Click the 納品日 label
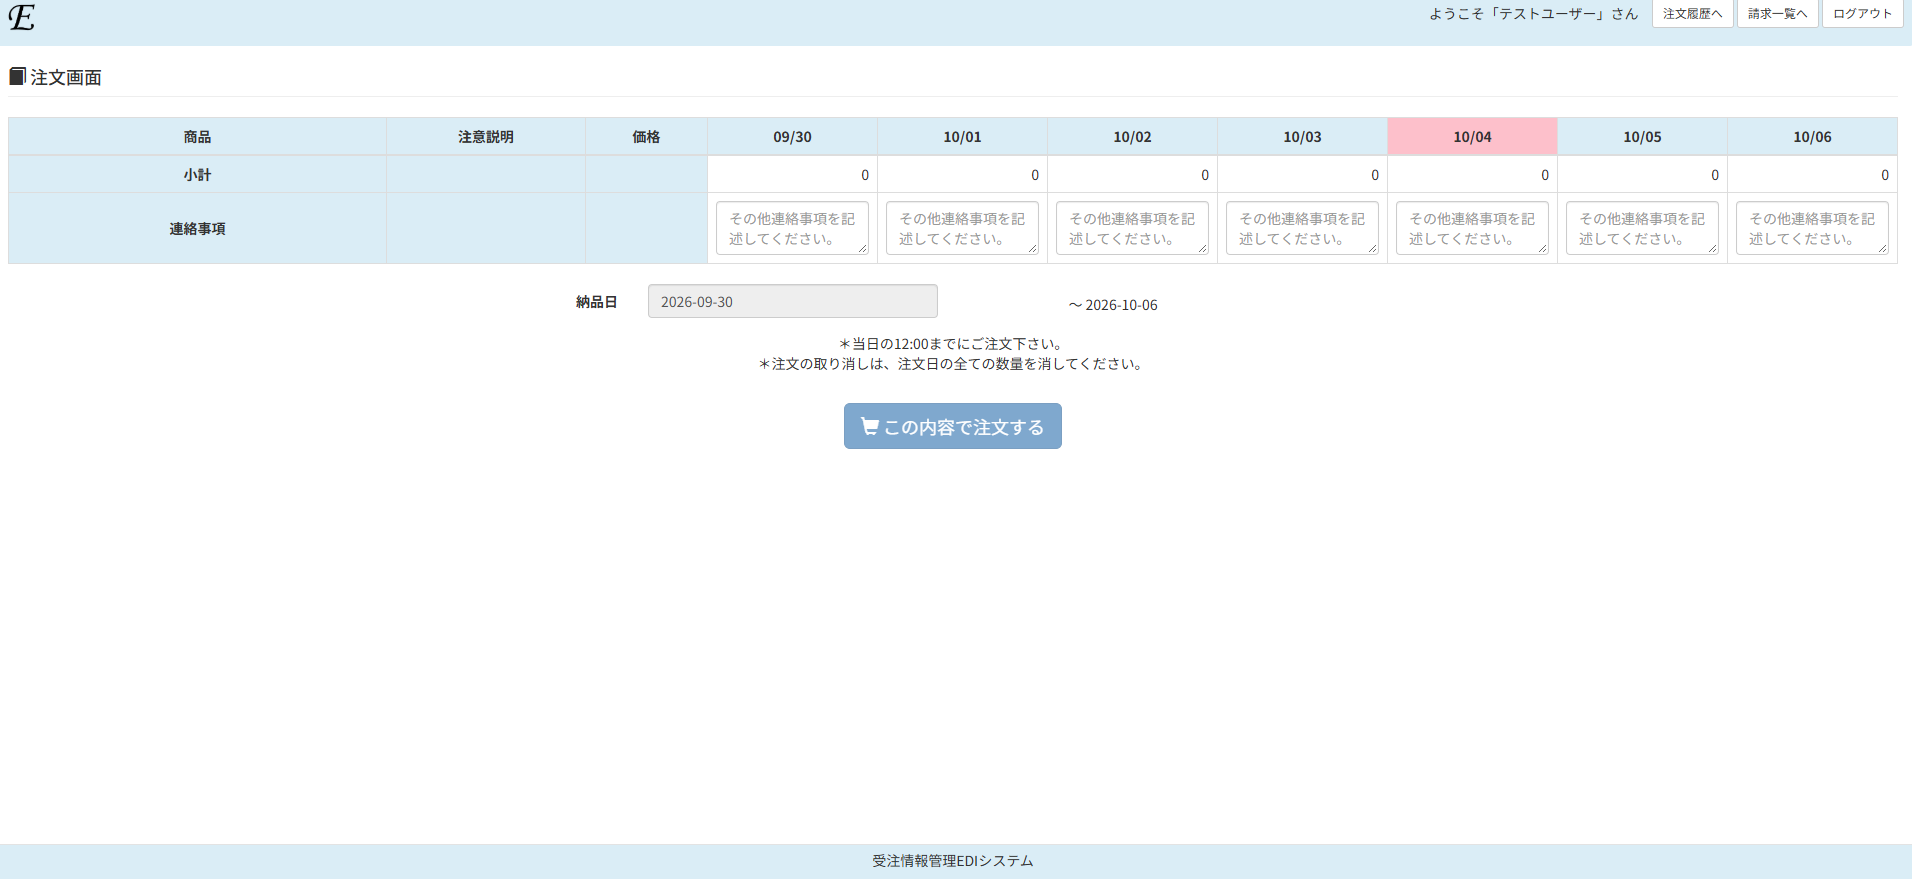This screenshot has width=1912, height=879. pyautogui.click(x=597, y=302)
